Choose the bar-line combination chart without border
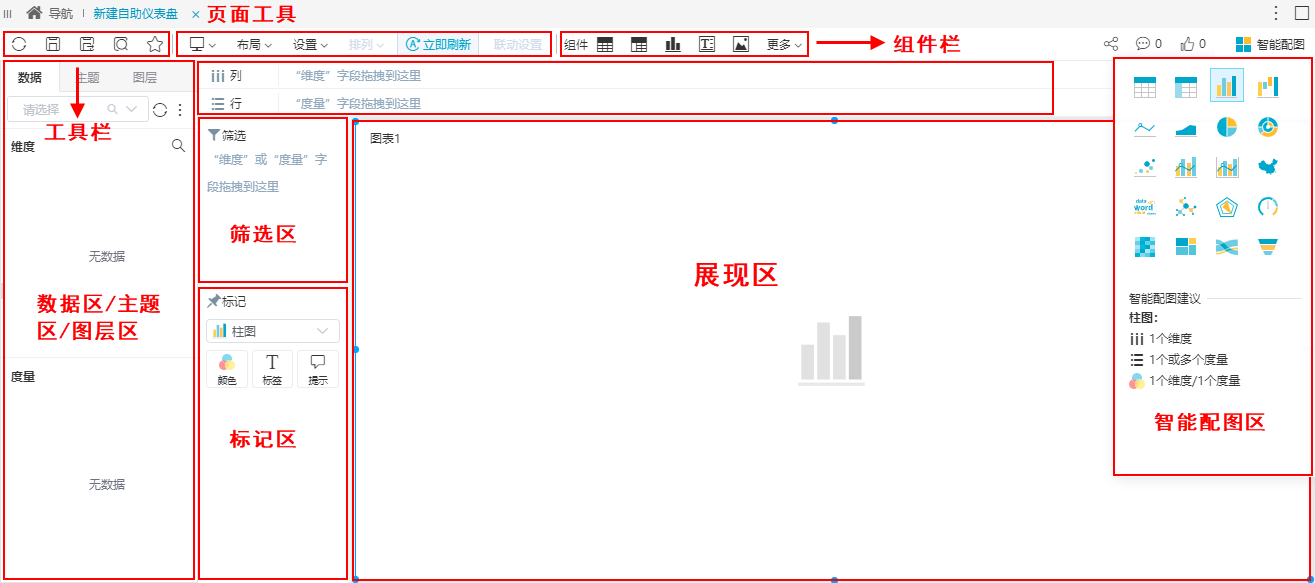This screenshot has height=583, width=1315. (1186, 167)
